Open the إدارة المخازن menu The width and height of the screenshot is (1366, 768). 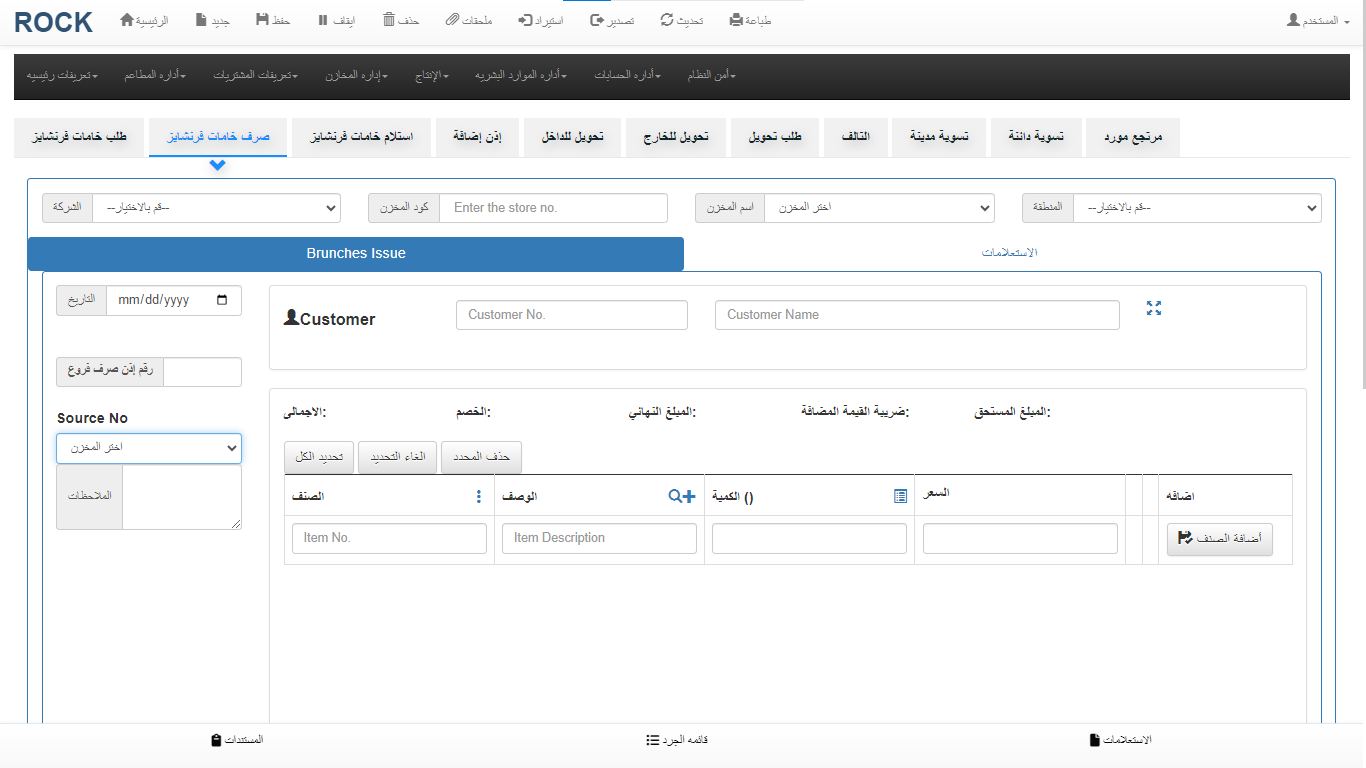(x=356, y=76)
